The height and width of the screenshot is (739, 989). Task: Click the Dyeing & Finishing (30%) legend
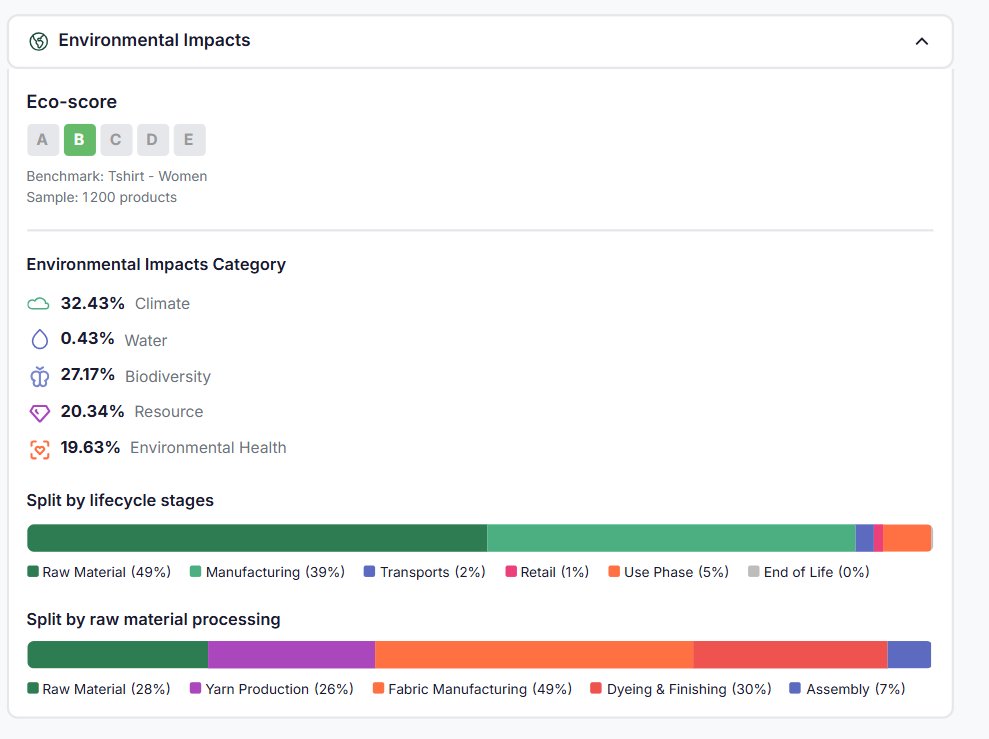[680, 689]
